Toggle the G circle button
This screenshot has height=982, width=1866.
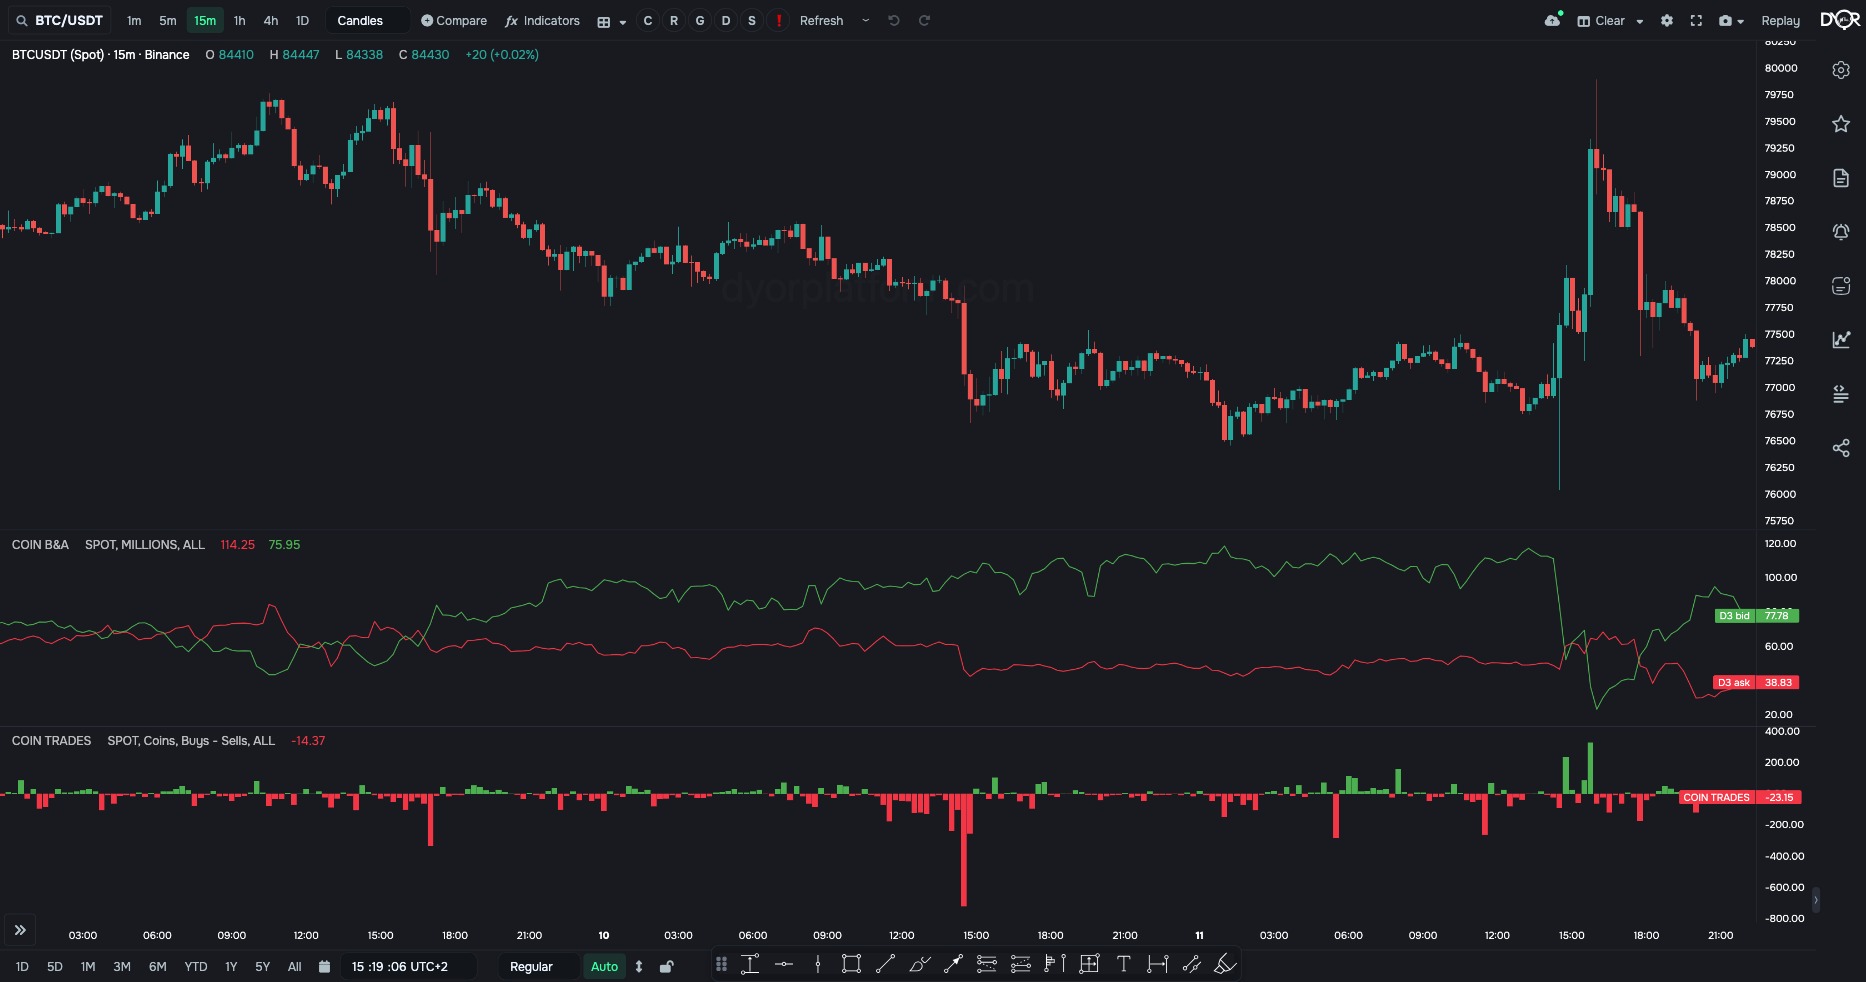pos(700,20)
